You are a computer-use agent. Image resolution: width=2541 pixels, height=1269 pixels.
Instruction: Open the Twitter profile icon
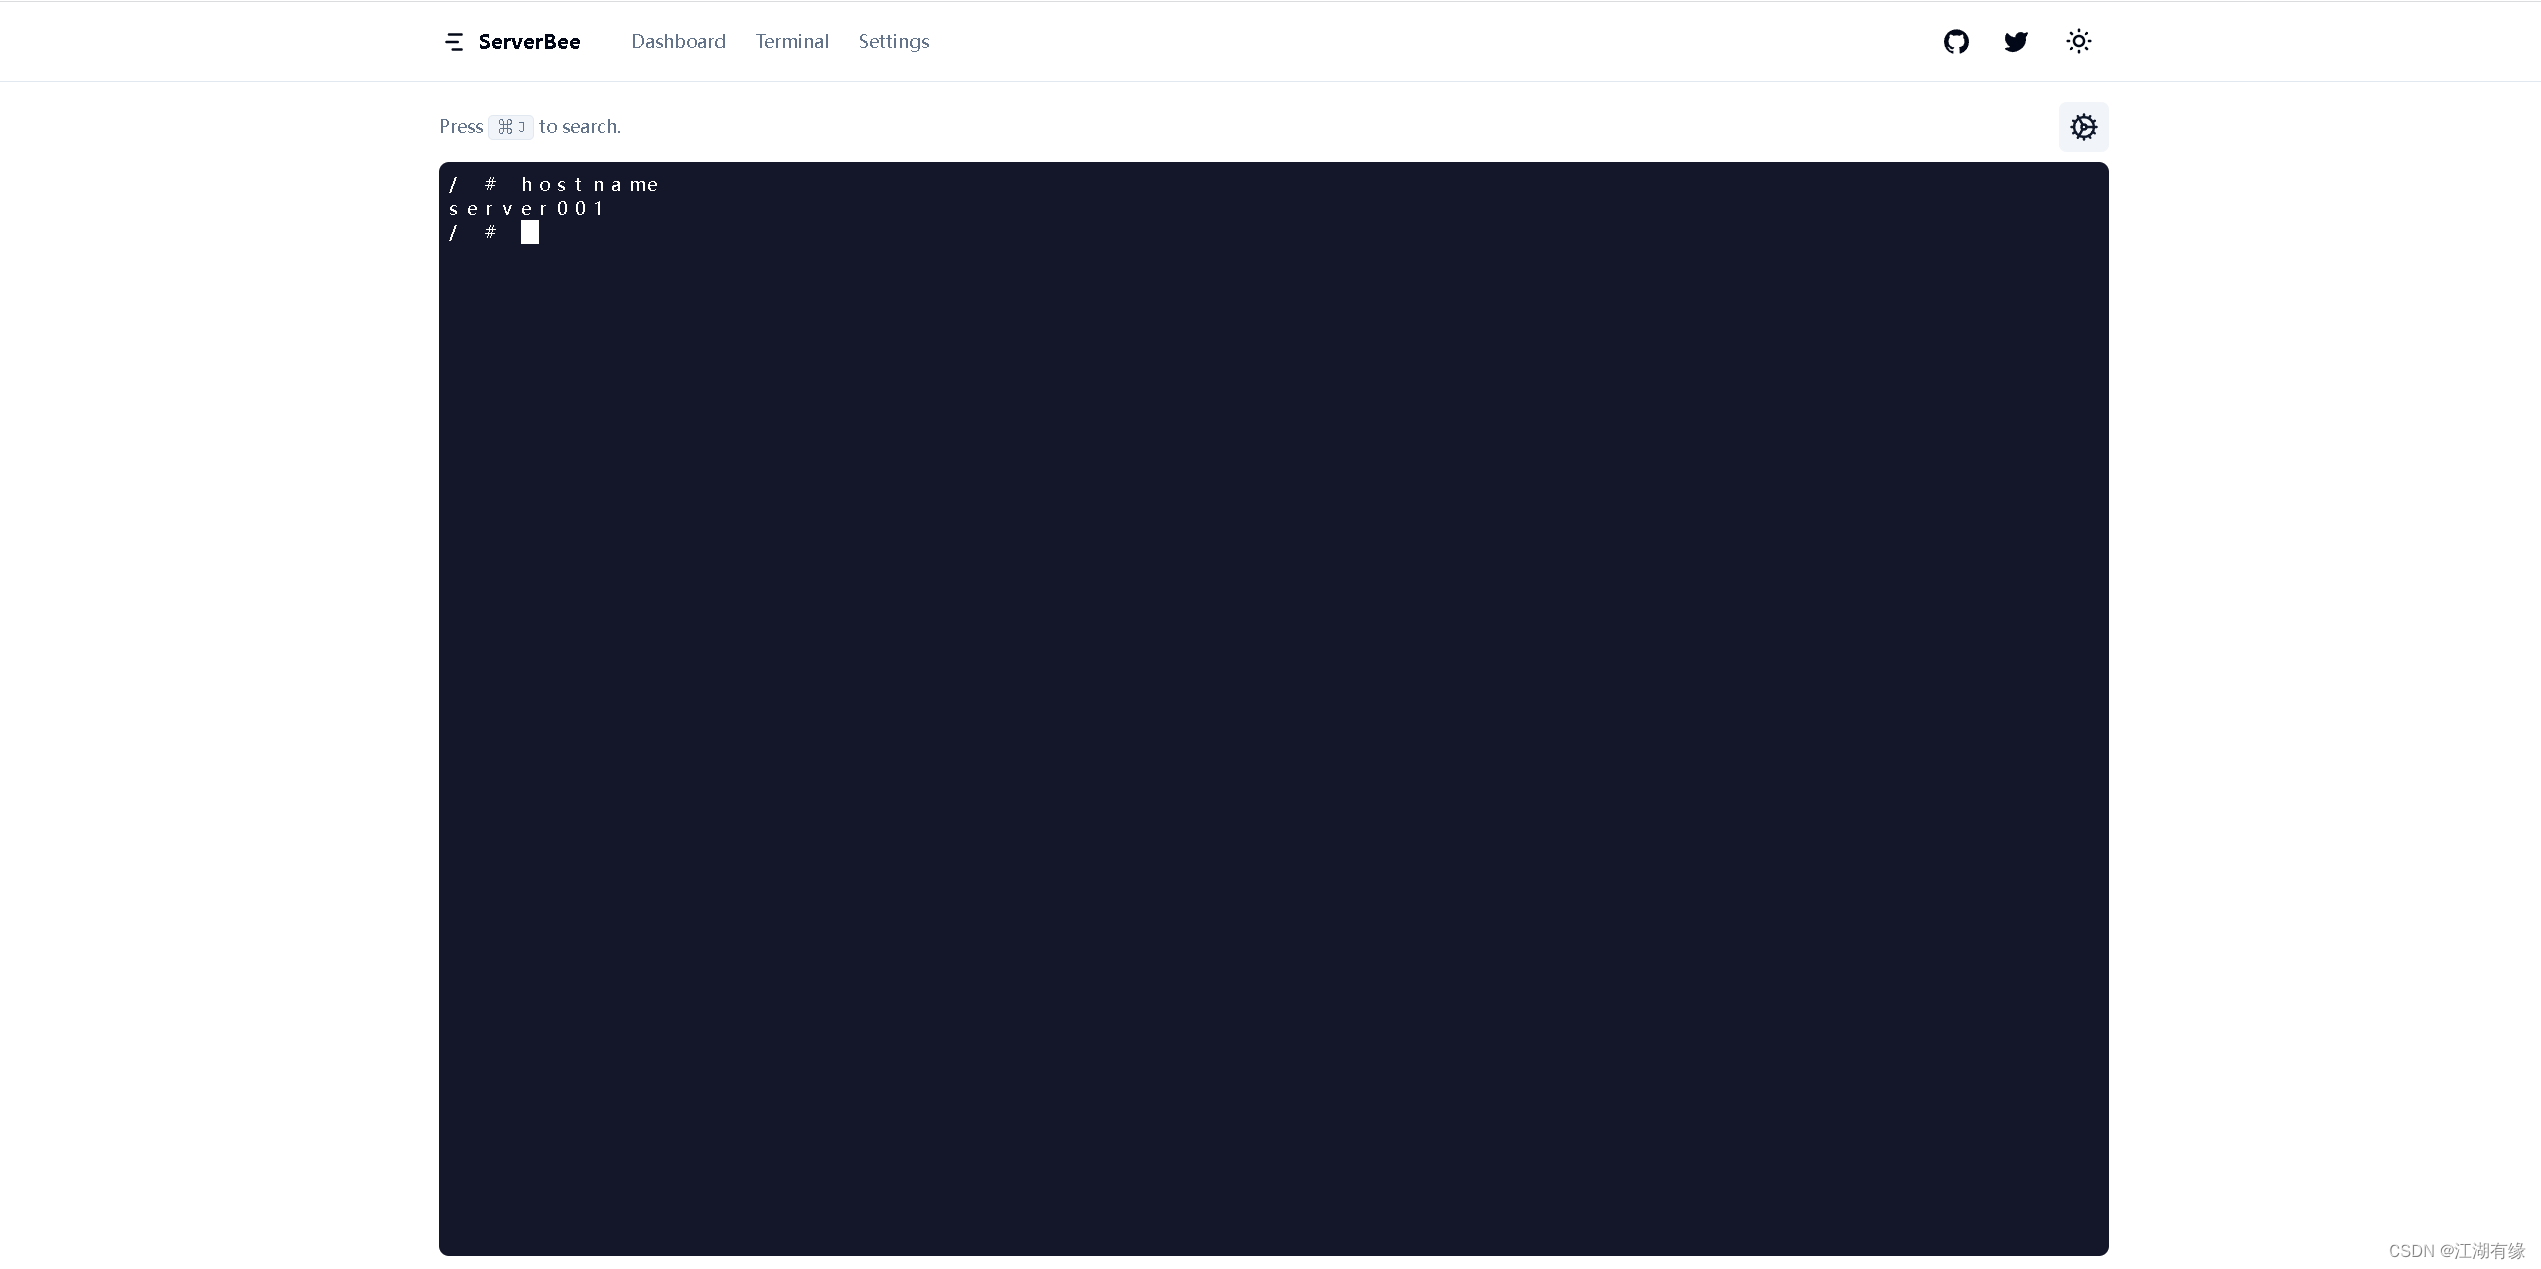[2016, 41]
